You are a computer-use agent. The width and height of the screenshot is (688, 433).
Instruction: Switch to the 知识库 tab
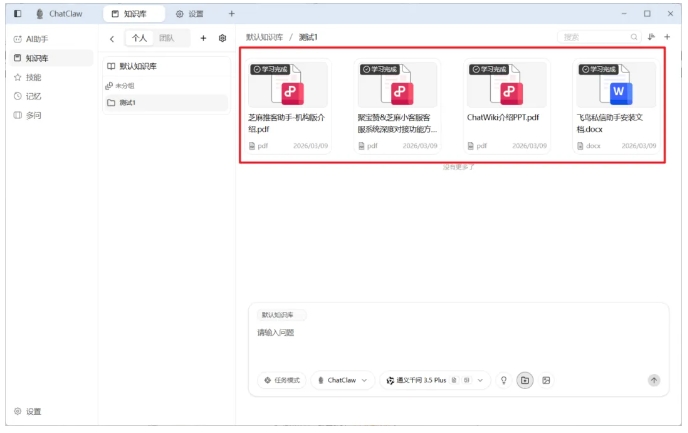(x=134, y=14)
